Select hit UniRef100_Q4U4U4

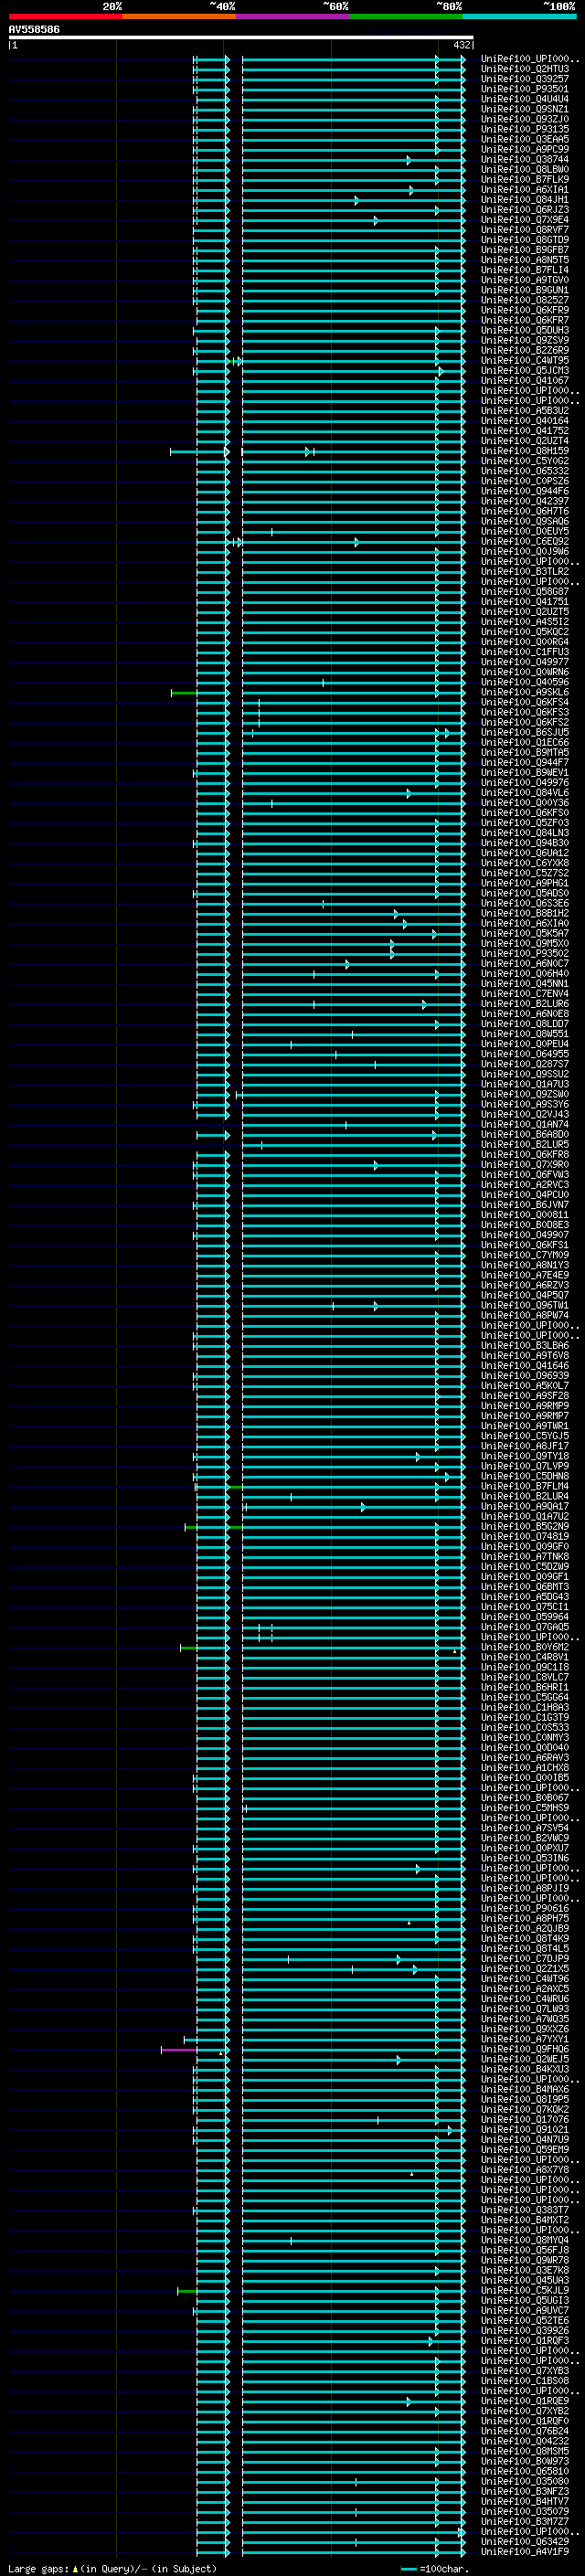point(525,99)
